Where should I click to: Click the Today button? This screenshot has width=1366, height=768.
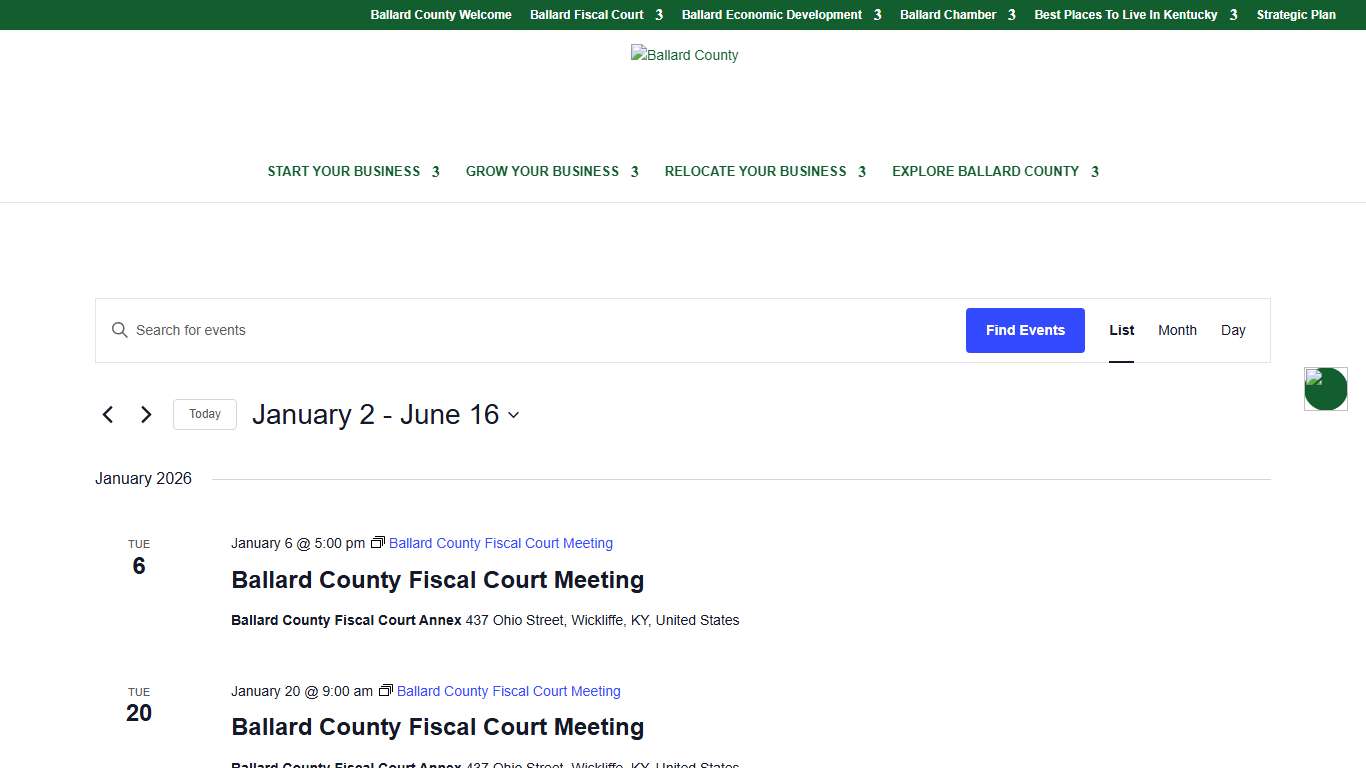[x=204, y=414]
